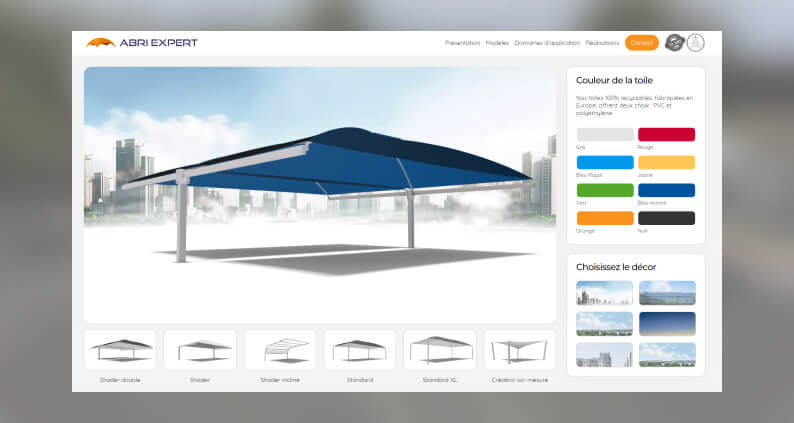Select the Standard model thumbnail
The height and width of the screenshot is (423, 794).
click(360, 350)
